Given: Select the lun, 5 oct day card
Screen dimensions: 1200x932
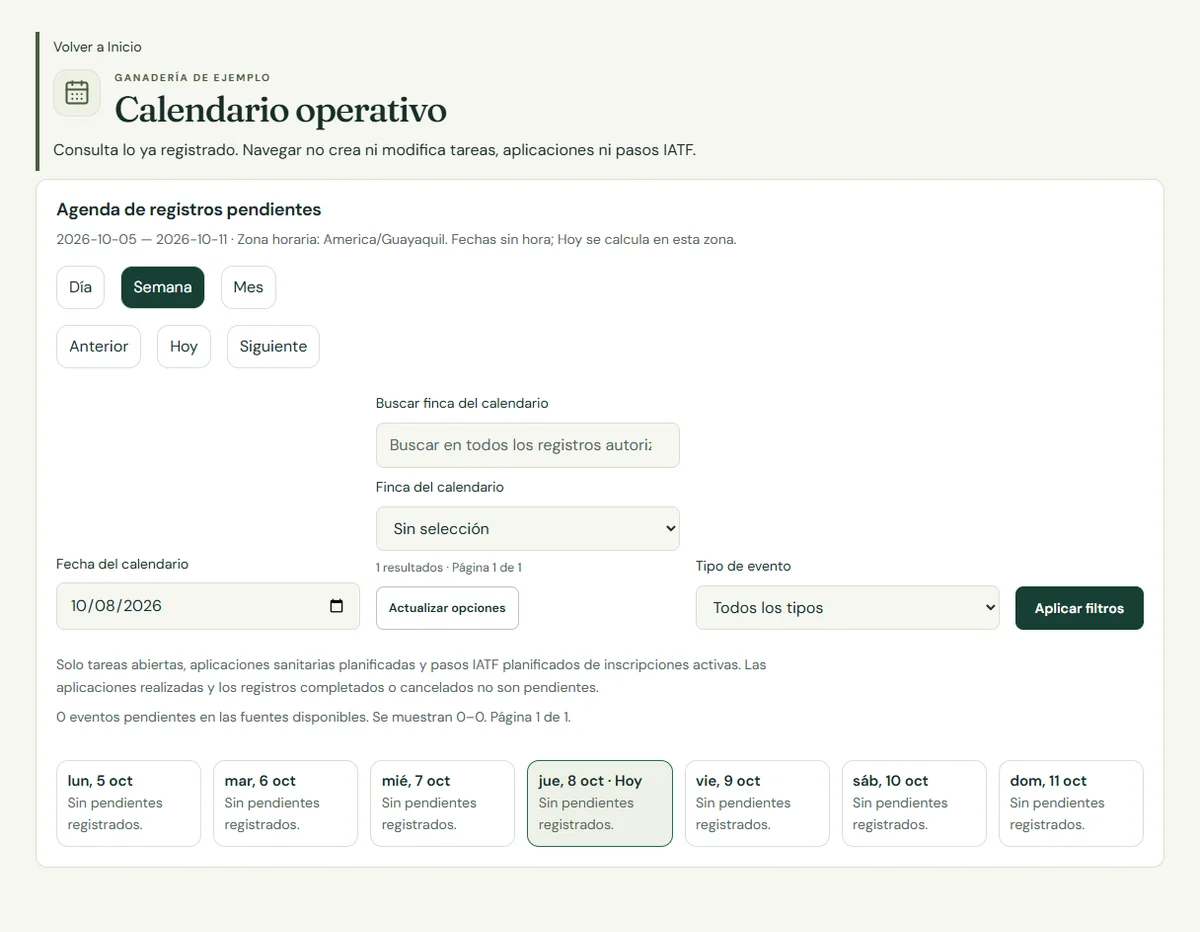Looking at the screenshot, I should [x=129, y=803].
